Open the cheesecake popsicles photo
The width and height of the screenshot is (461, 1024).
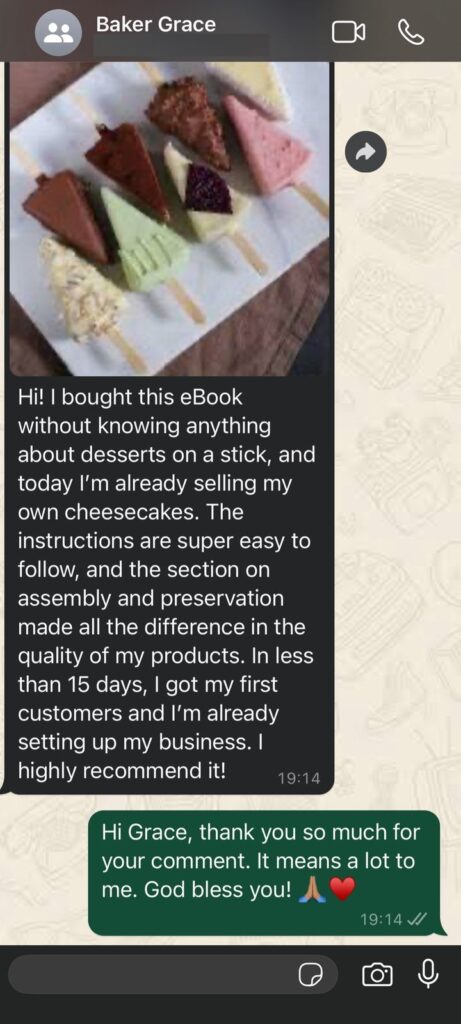click(x=169, y=219)
